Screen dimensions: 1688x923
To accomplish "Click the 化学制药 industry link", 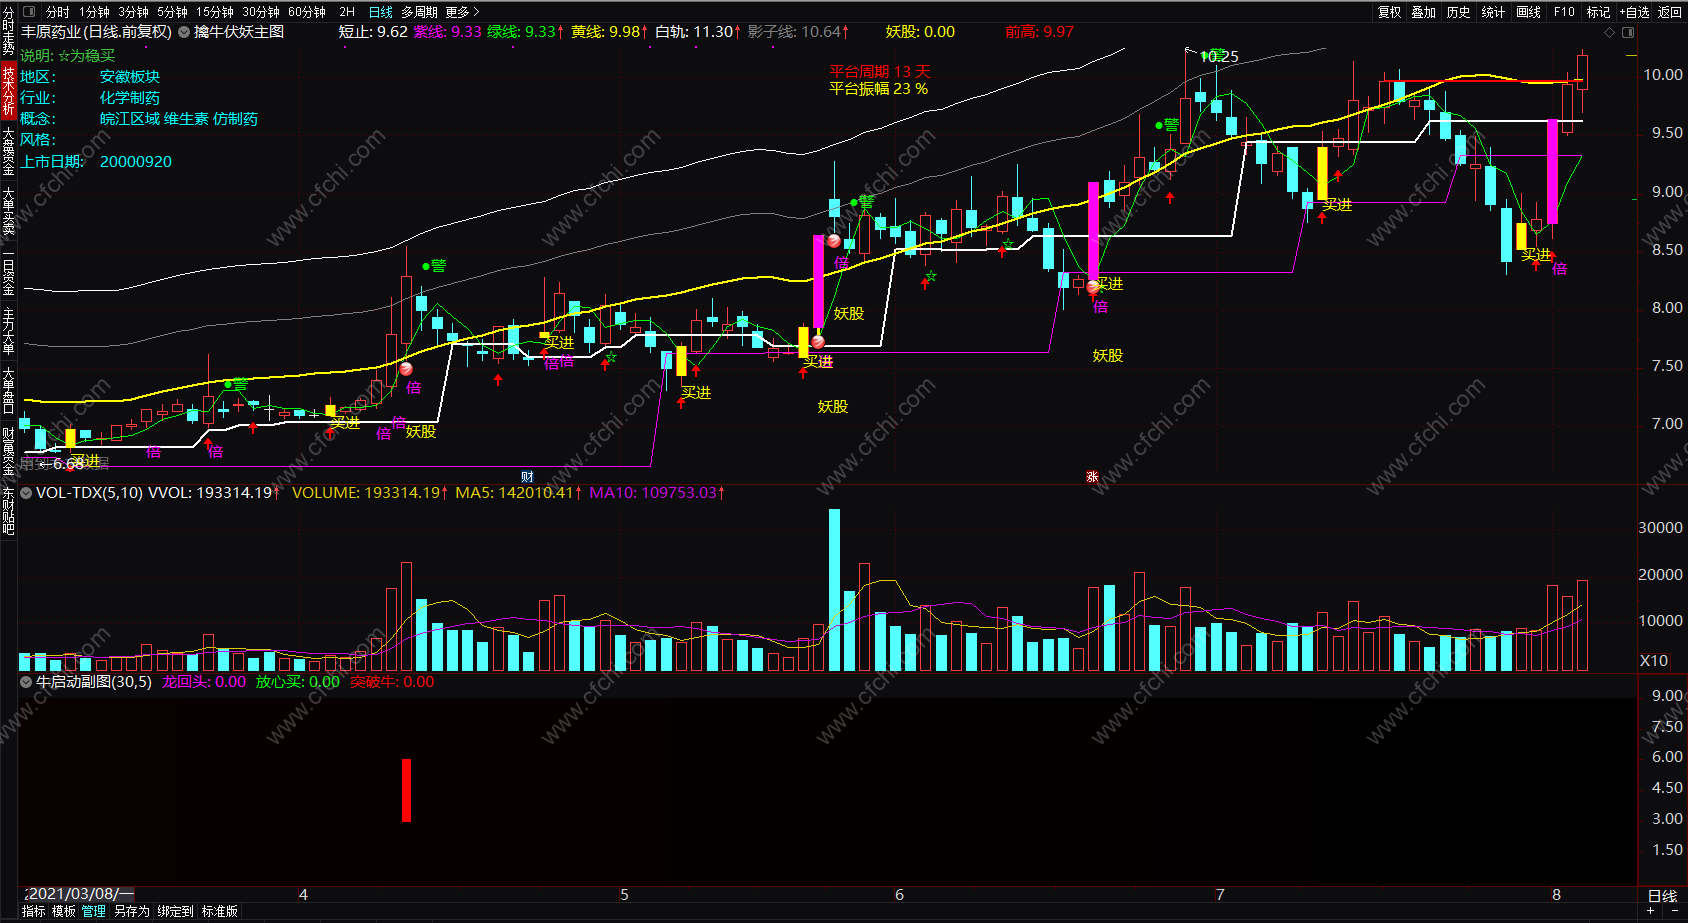I will [130, 98].
